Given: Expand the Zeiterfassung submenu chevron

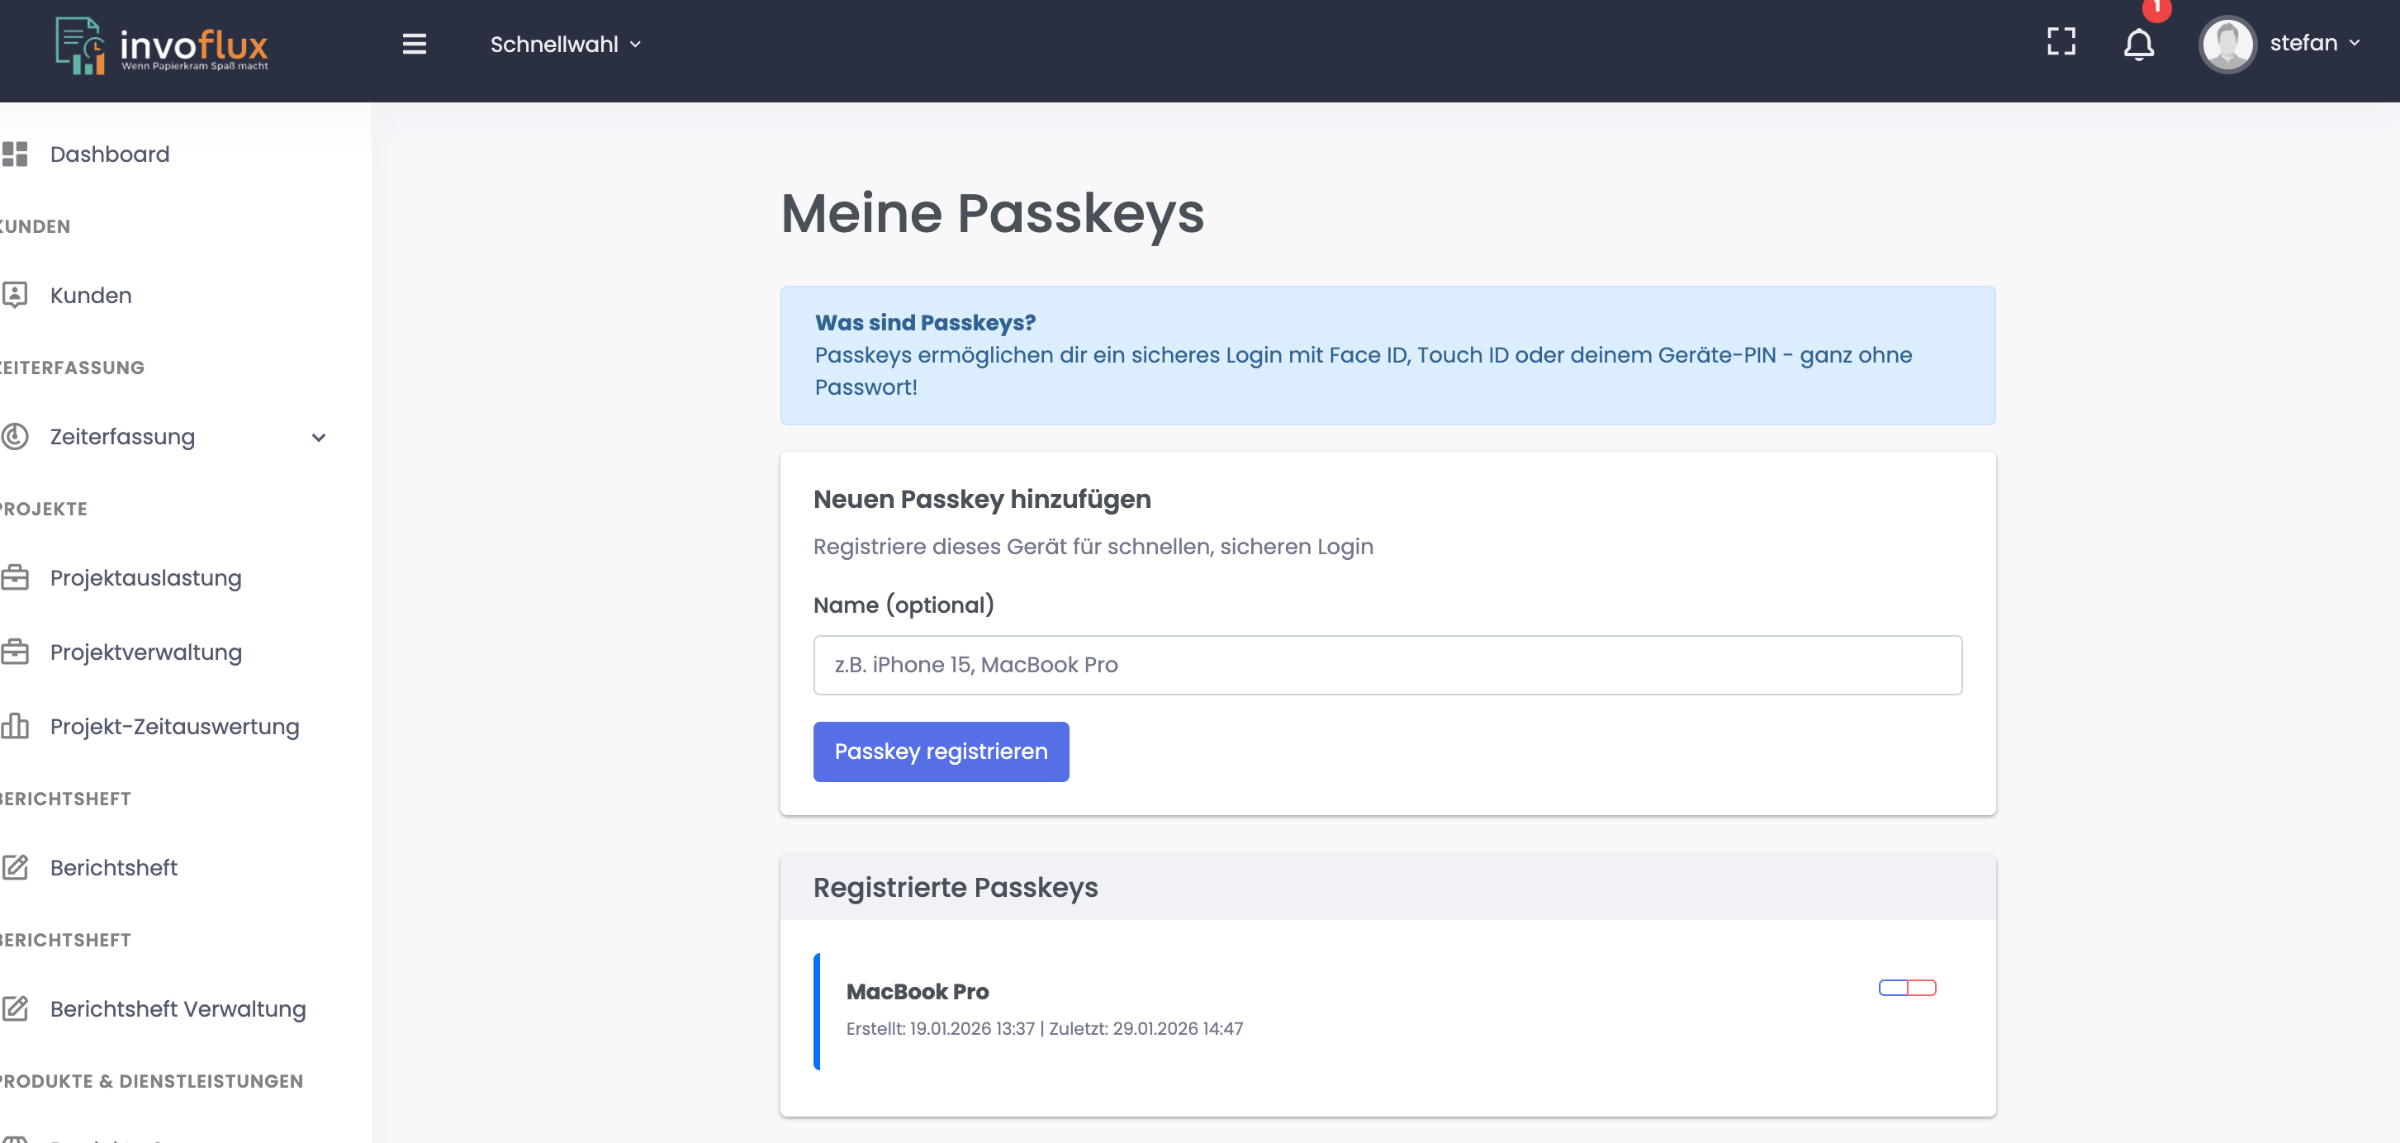Looking at the screenshot, I should pyautogui.click(x=319, y=437).
